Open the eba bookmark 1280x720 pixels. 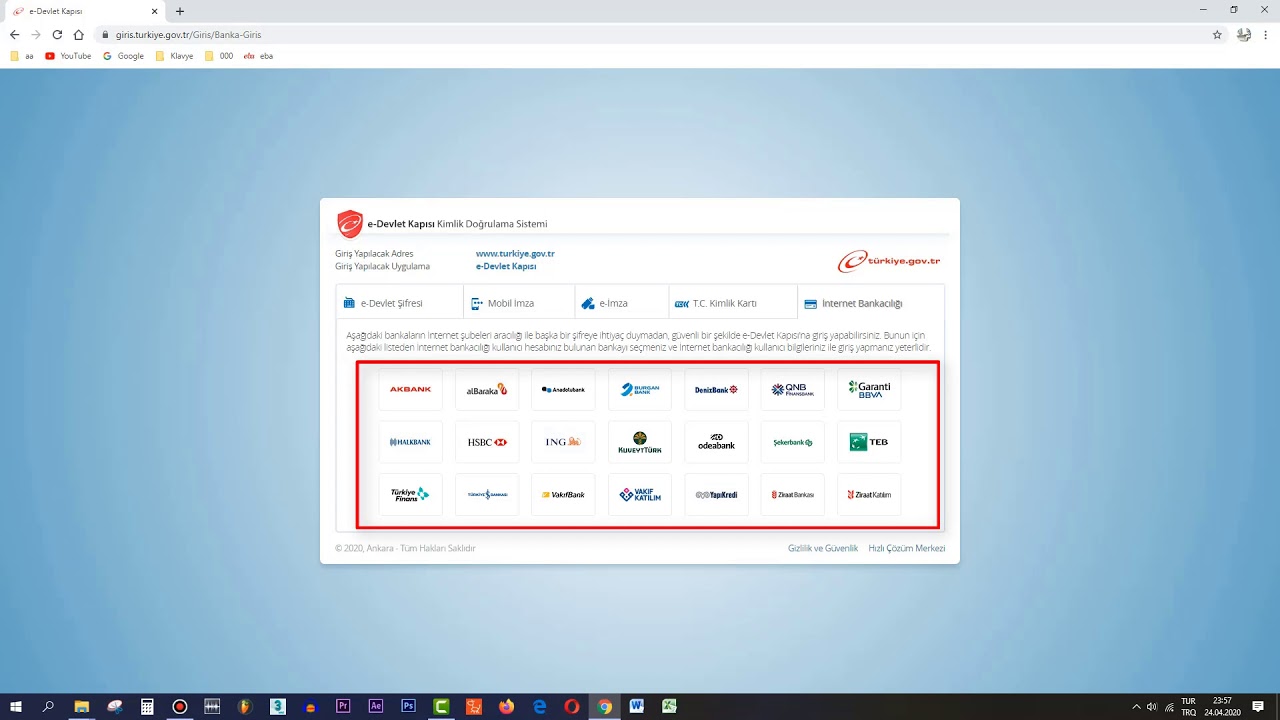point(258,56)
